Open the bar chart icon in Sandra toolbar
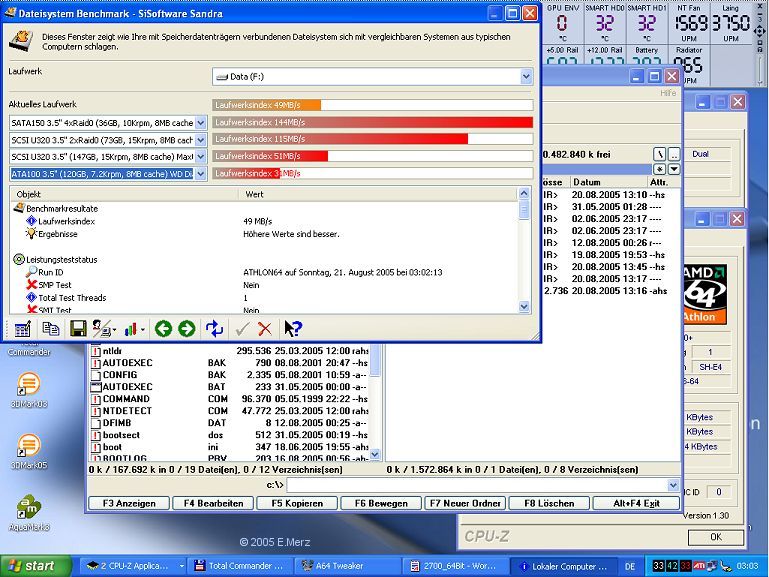769x577 pixels. pos(130,329)
